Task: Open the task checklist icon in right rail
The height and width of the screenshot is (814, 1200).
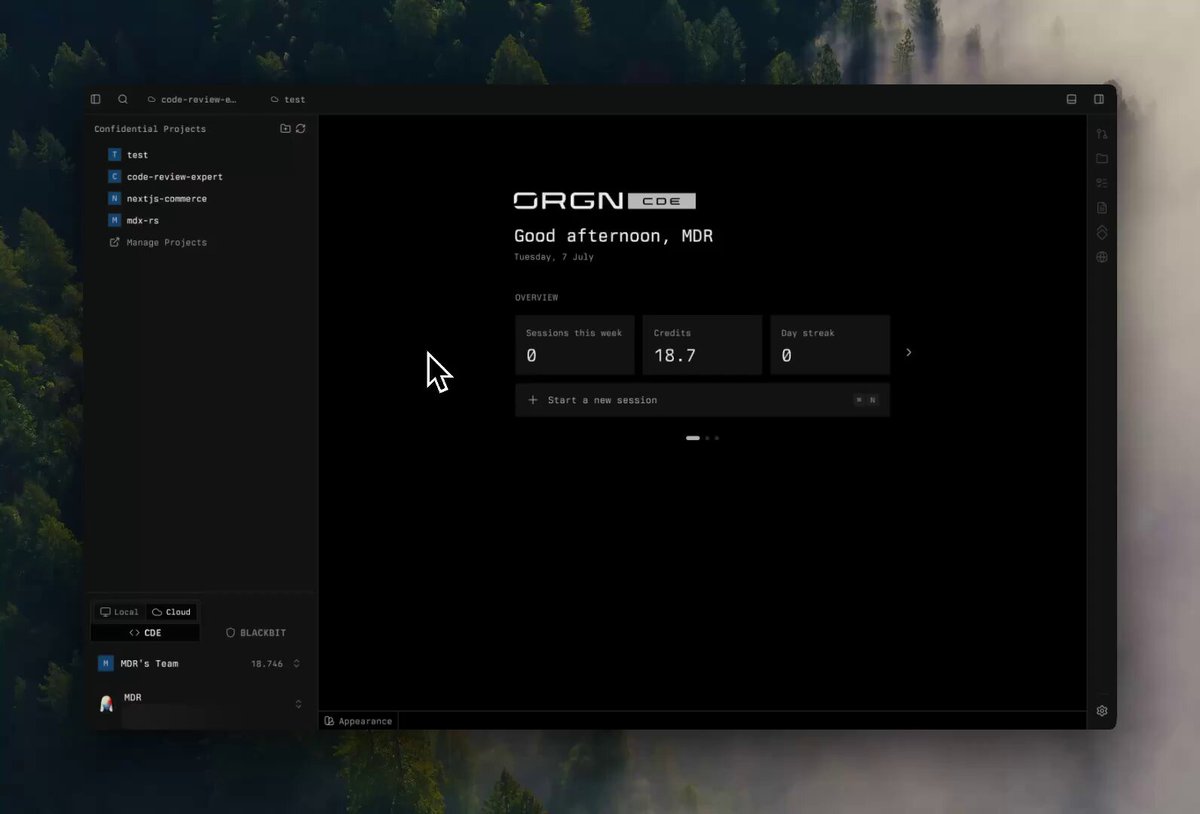Action: point(1102,183)
